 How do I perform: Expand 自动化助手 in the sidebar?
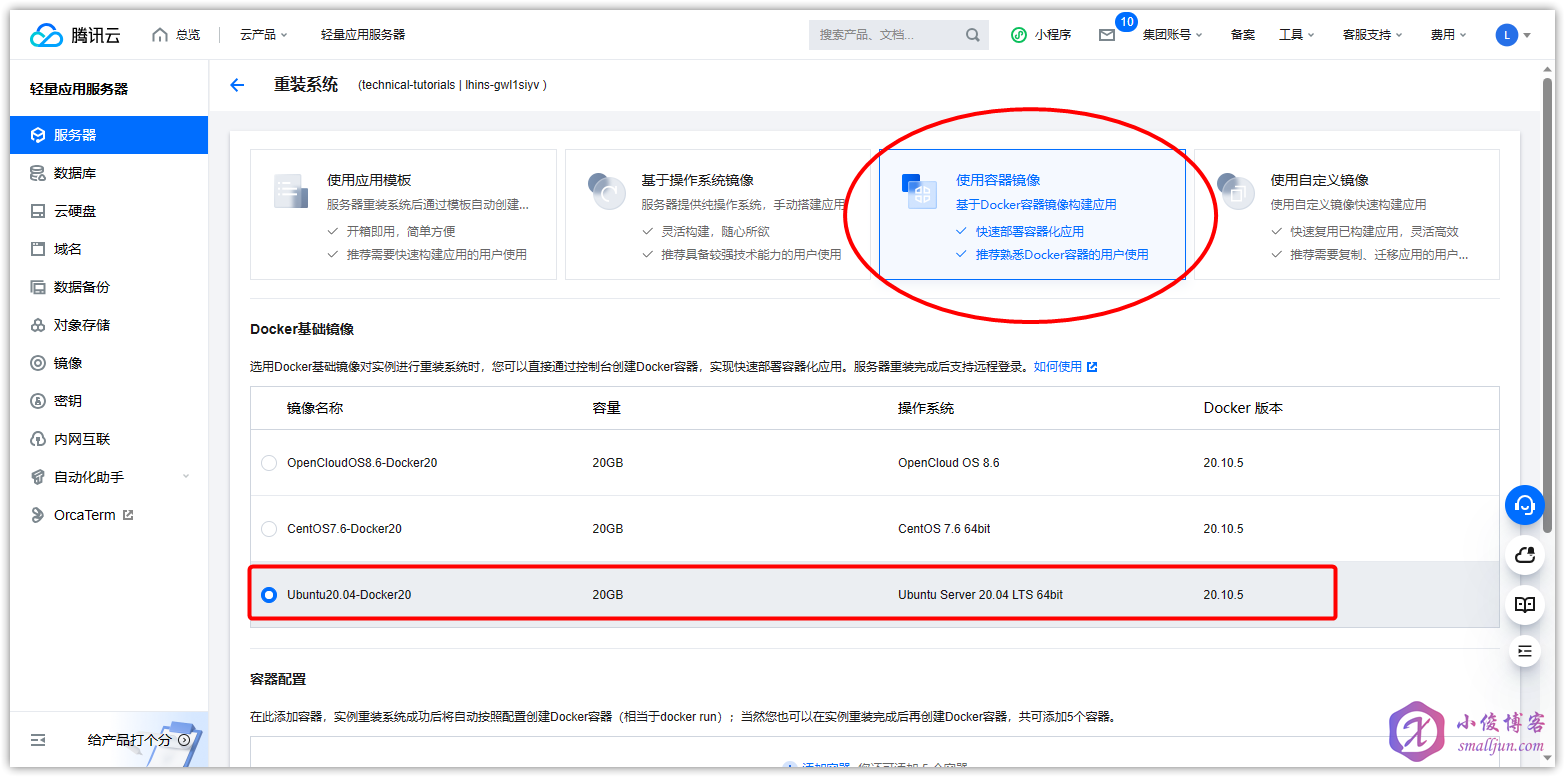click(x=109, y=477)
